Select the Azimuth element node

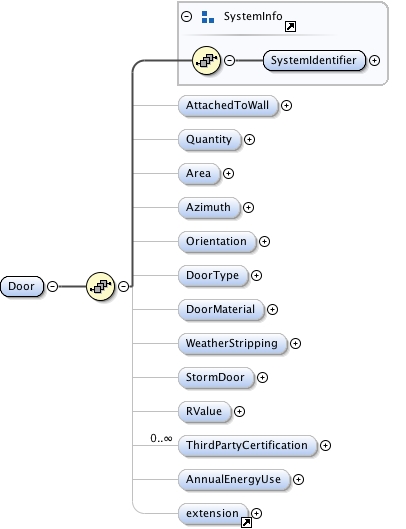tap(209, 207)
